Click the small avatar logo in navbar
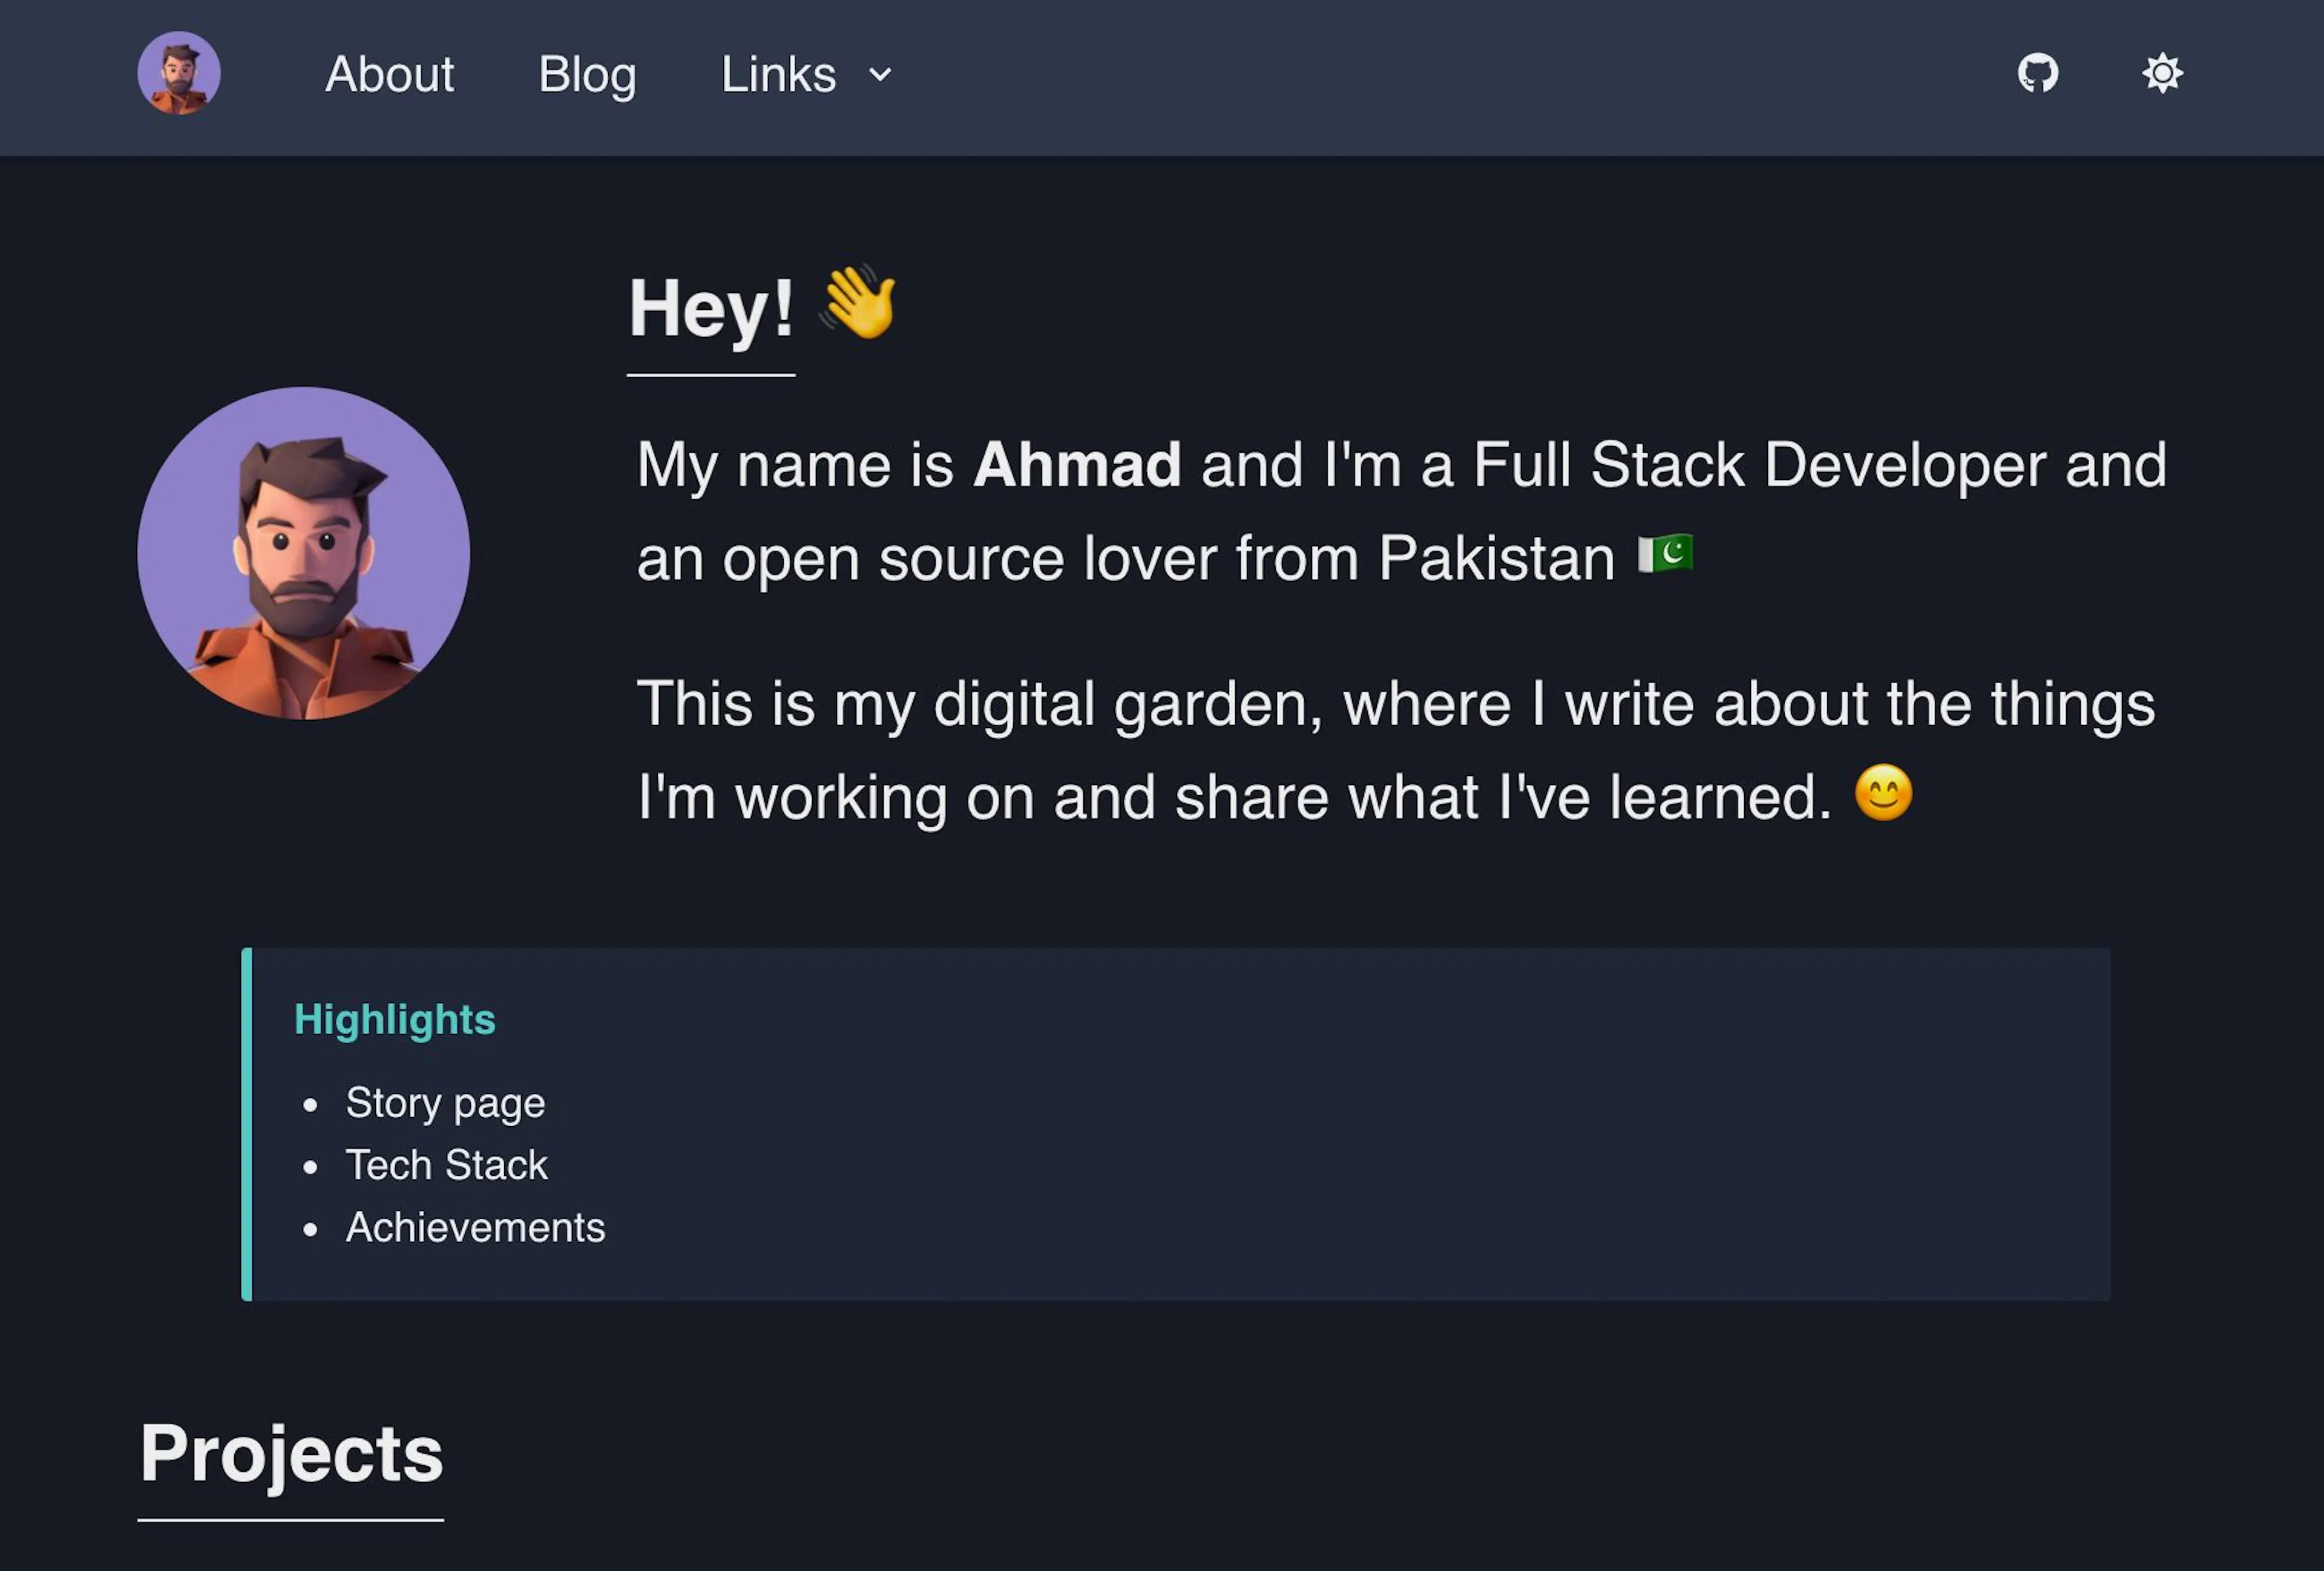Image resolution: width=2324 pixels, height=1571 pixels. tap(179, 73)
